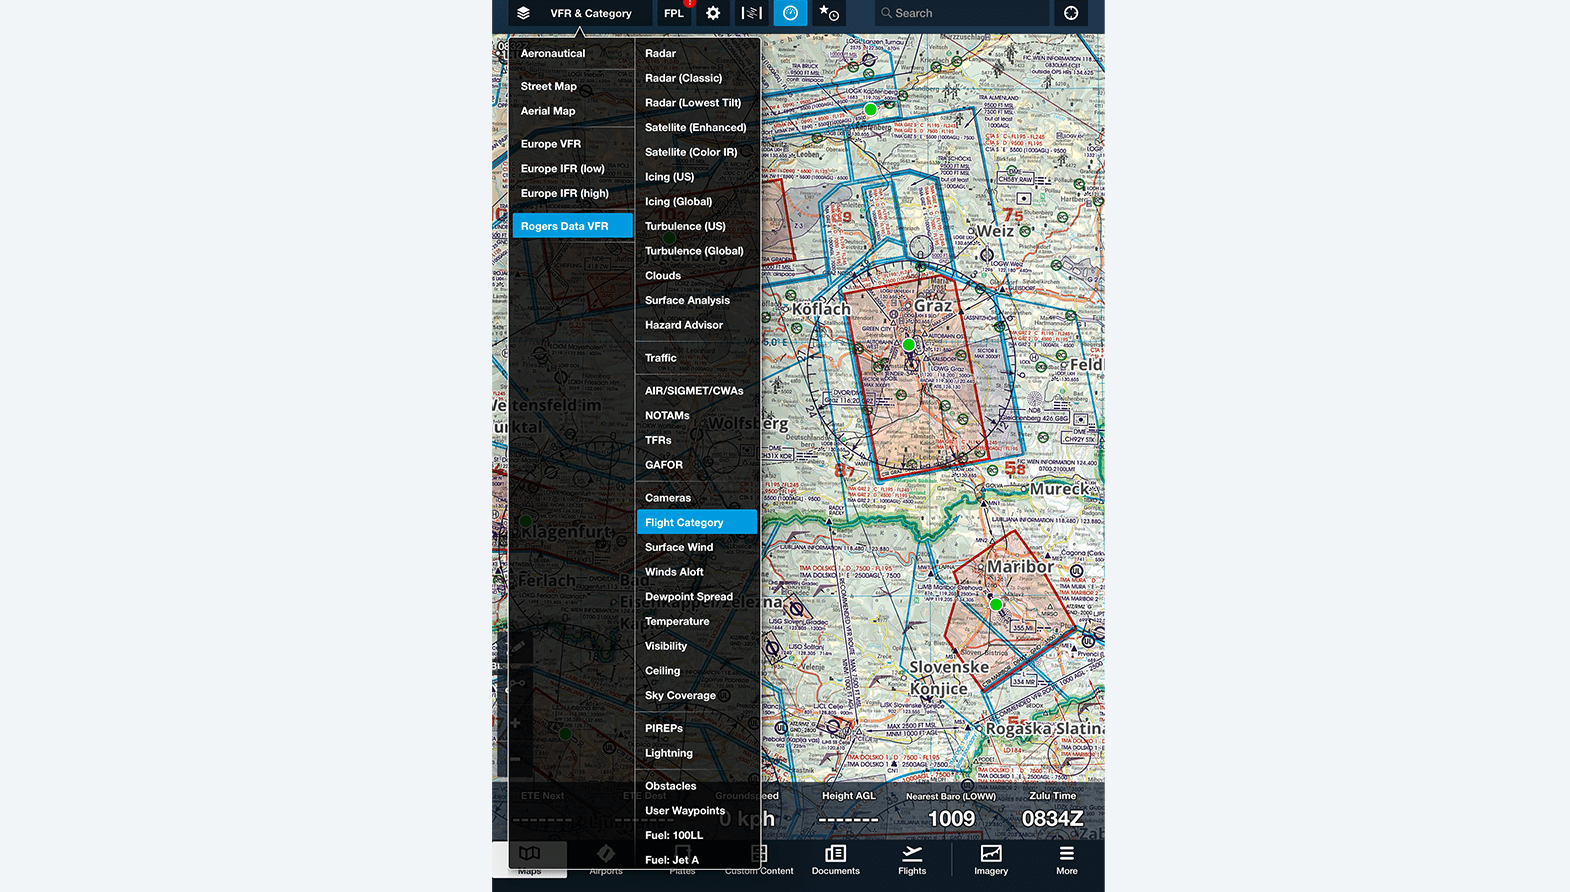Open the Documents tab icon
The image size is (1570, 892).
pyautogui.click(x=836, y=860)
